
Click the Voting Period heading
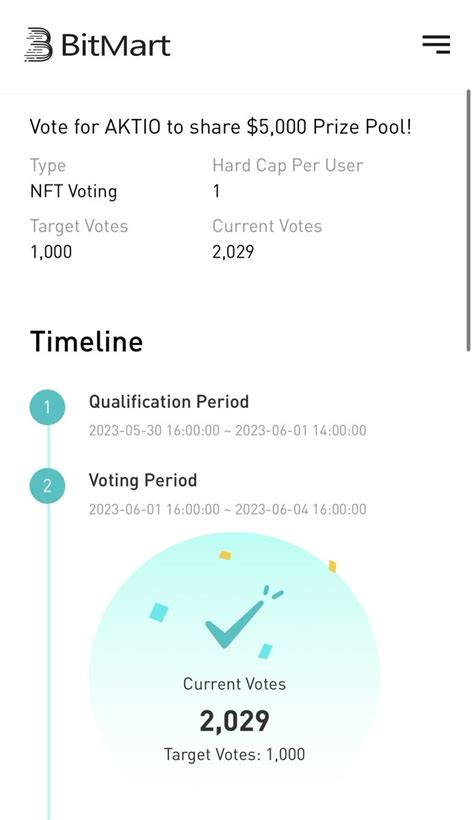(143, 480)
